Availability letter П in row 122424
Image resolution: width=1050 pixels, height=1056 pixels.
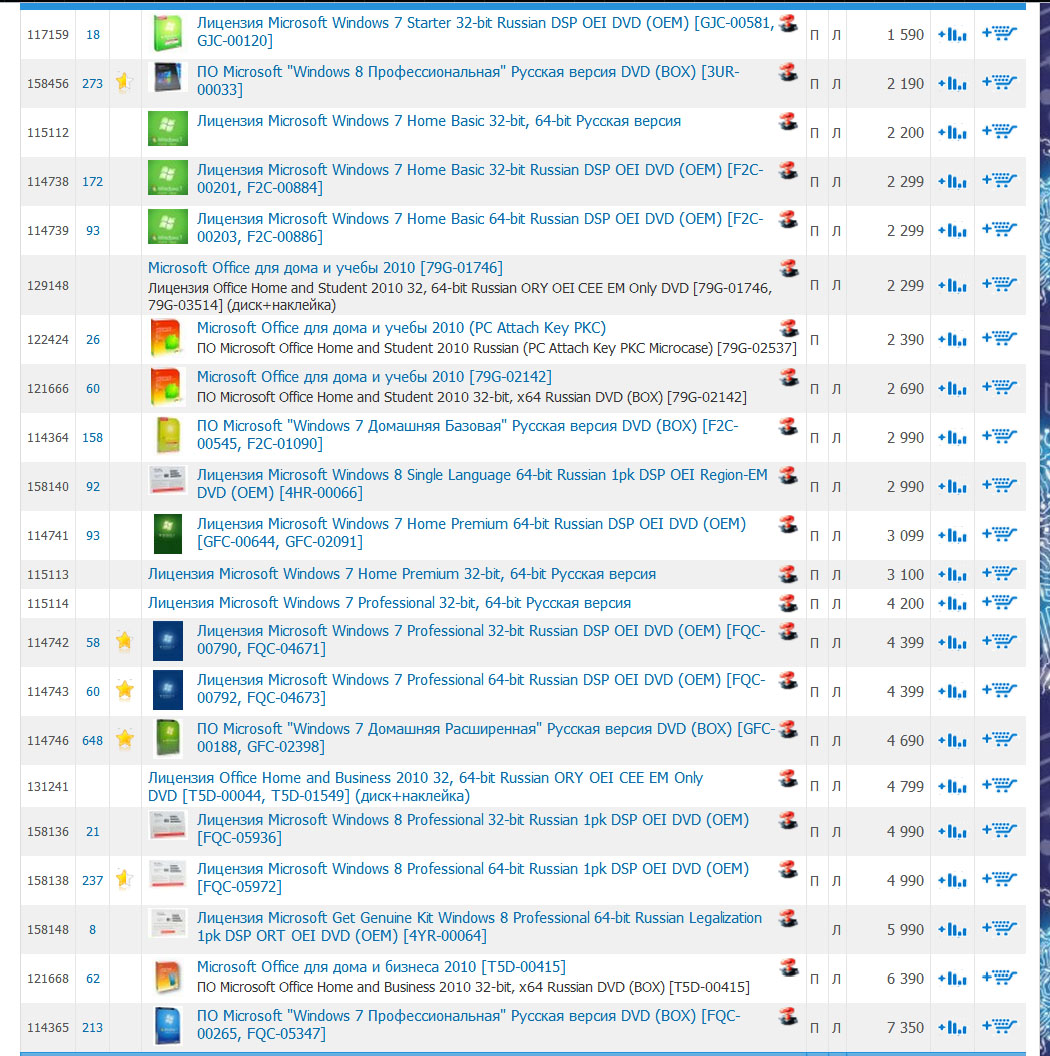pyautogui.click(x=814, y=340)
